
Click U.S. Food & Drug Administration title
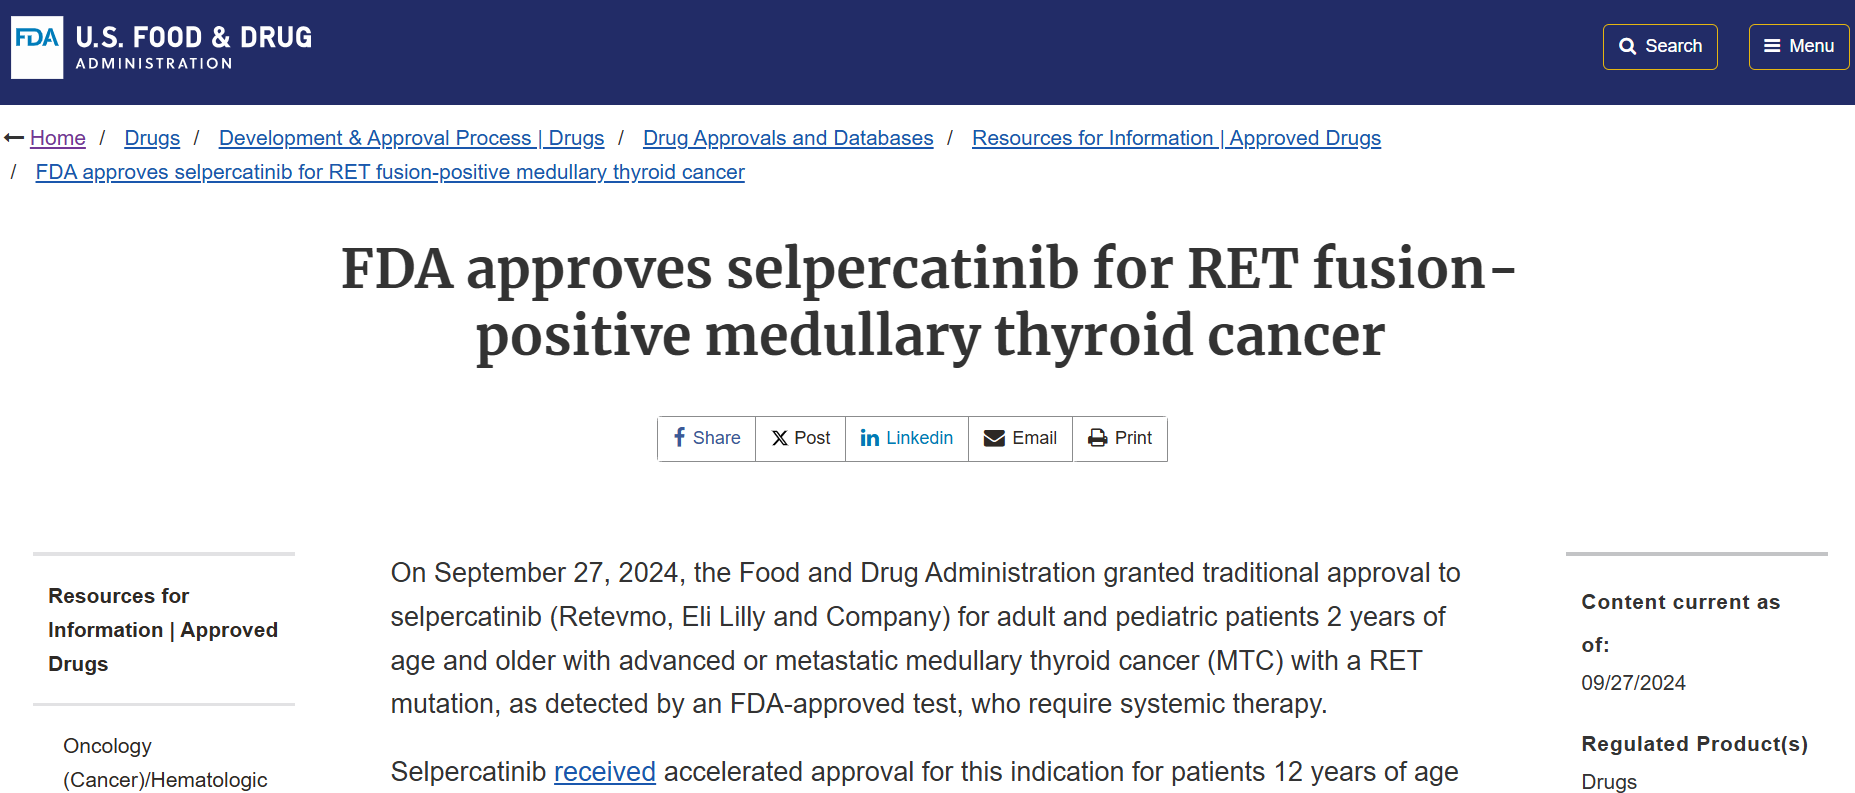194,48
